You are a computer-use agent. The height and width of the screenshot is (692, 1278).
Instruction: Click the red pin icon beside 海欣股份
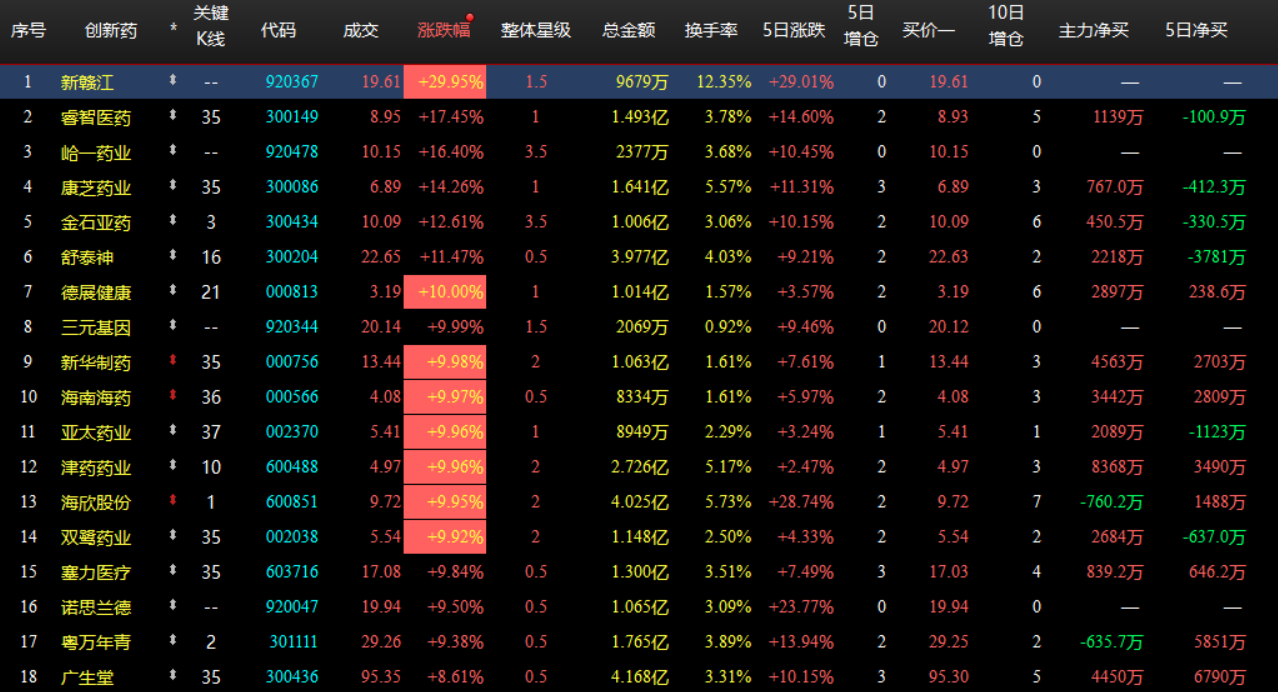pyautogui.click(x=173, y=501)
